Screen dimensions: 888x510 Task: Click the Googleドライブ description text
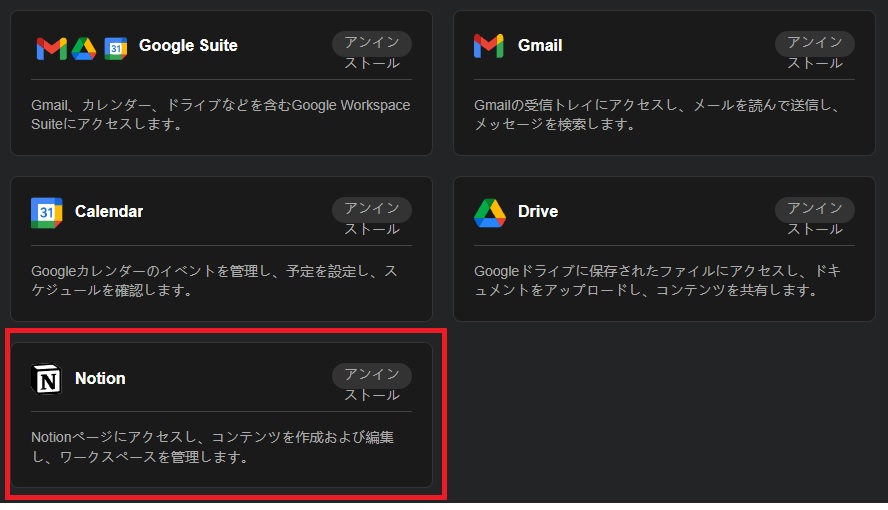(x=657, y=280)
